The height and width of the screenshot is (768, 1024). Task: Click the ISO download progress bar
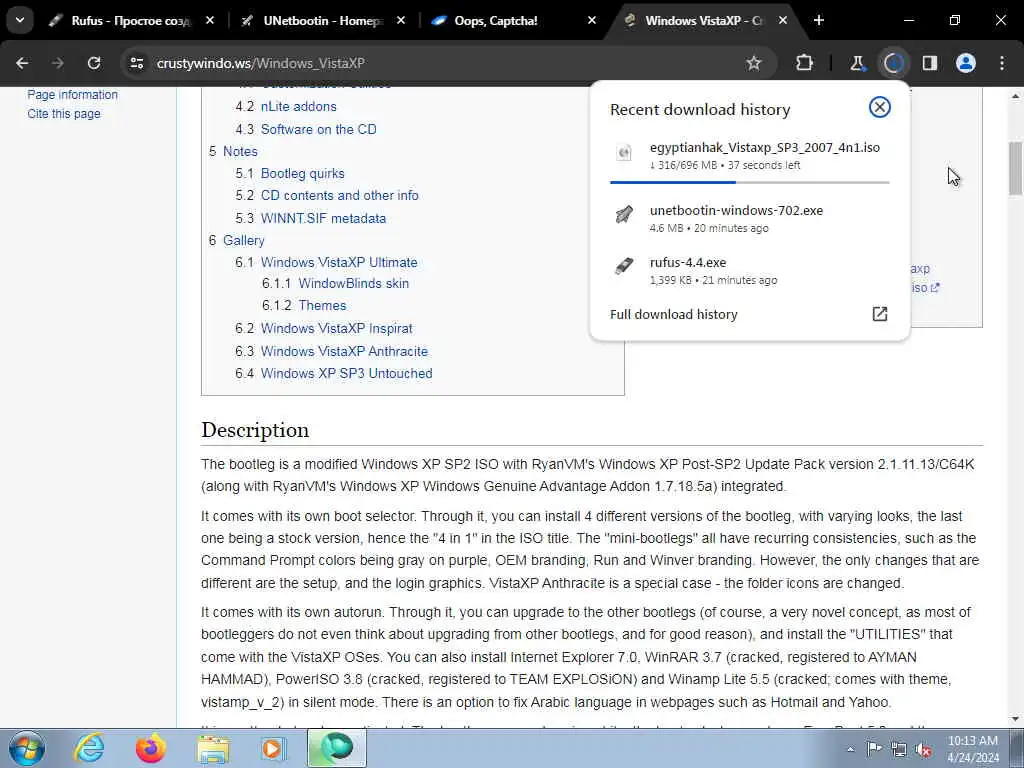pyautogui.click(x=750, y=182)
